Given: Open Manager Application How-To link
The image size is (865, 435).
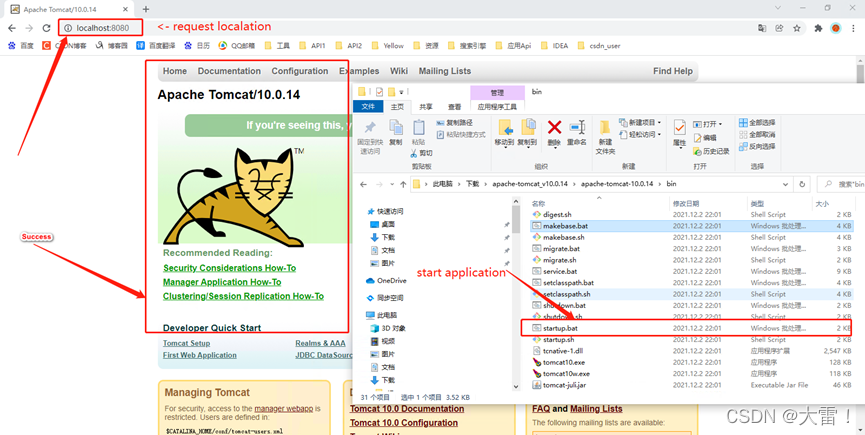Looking at the screenshot, I should tap(222, 282).
